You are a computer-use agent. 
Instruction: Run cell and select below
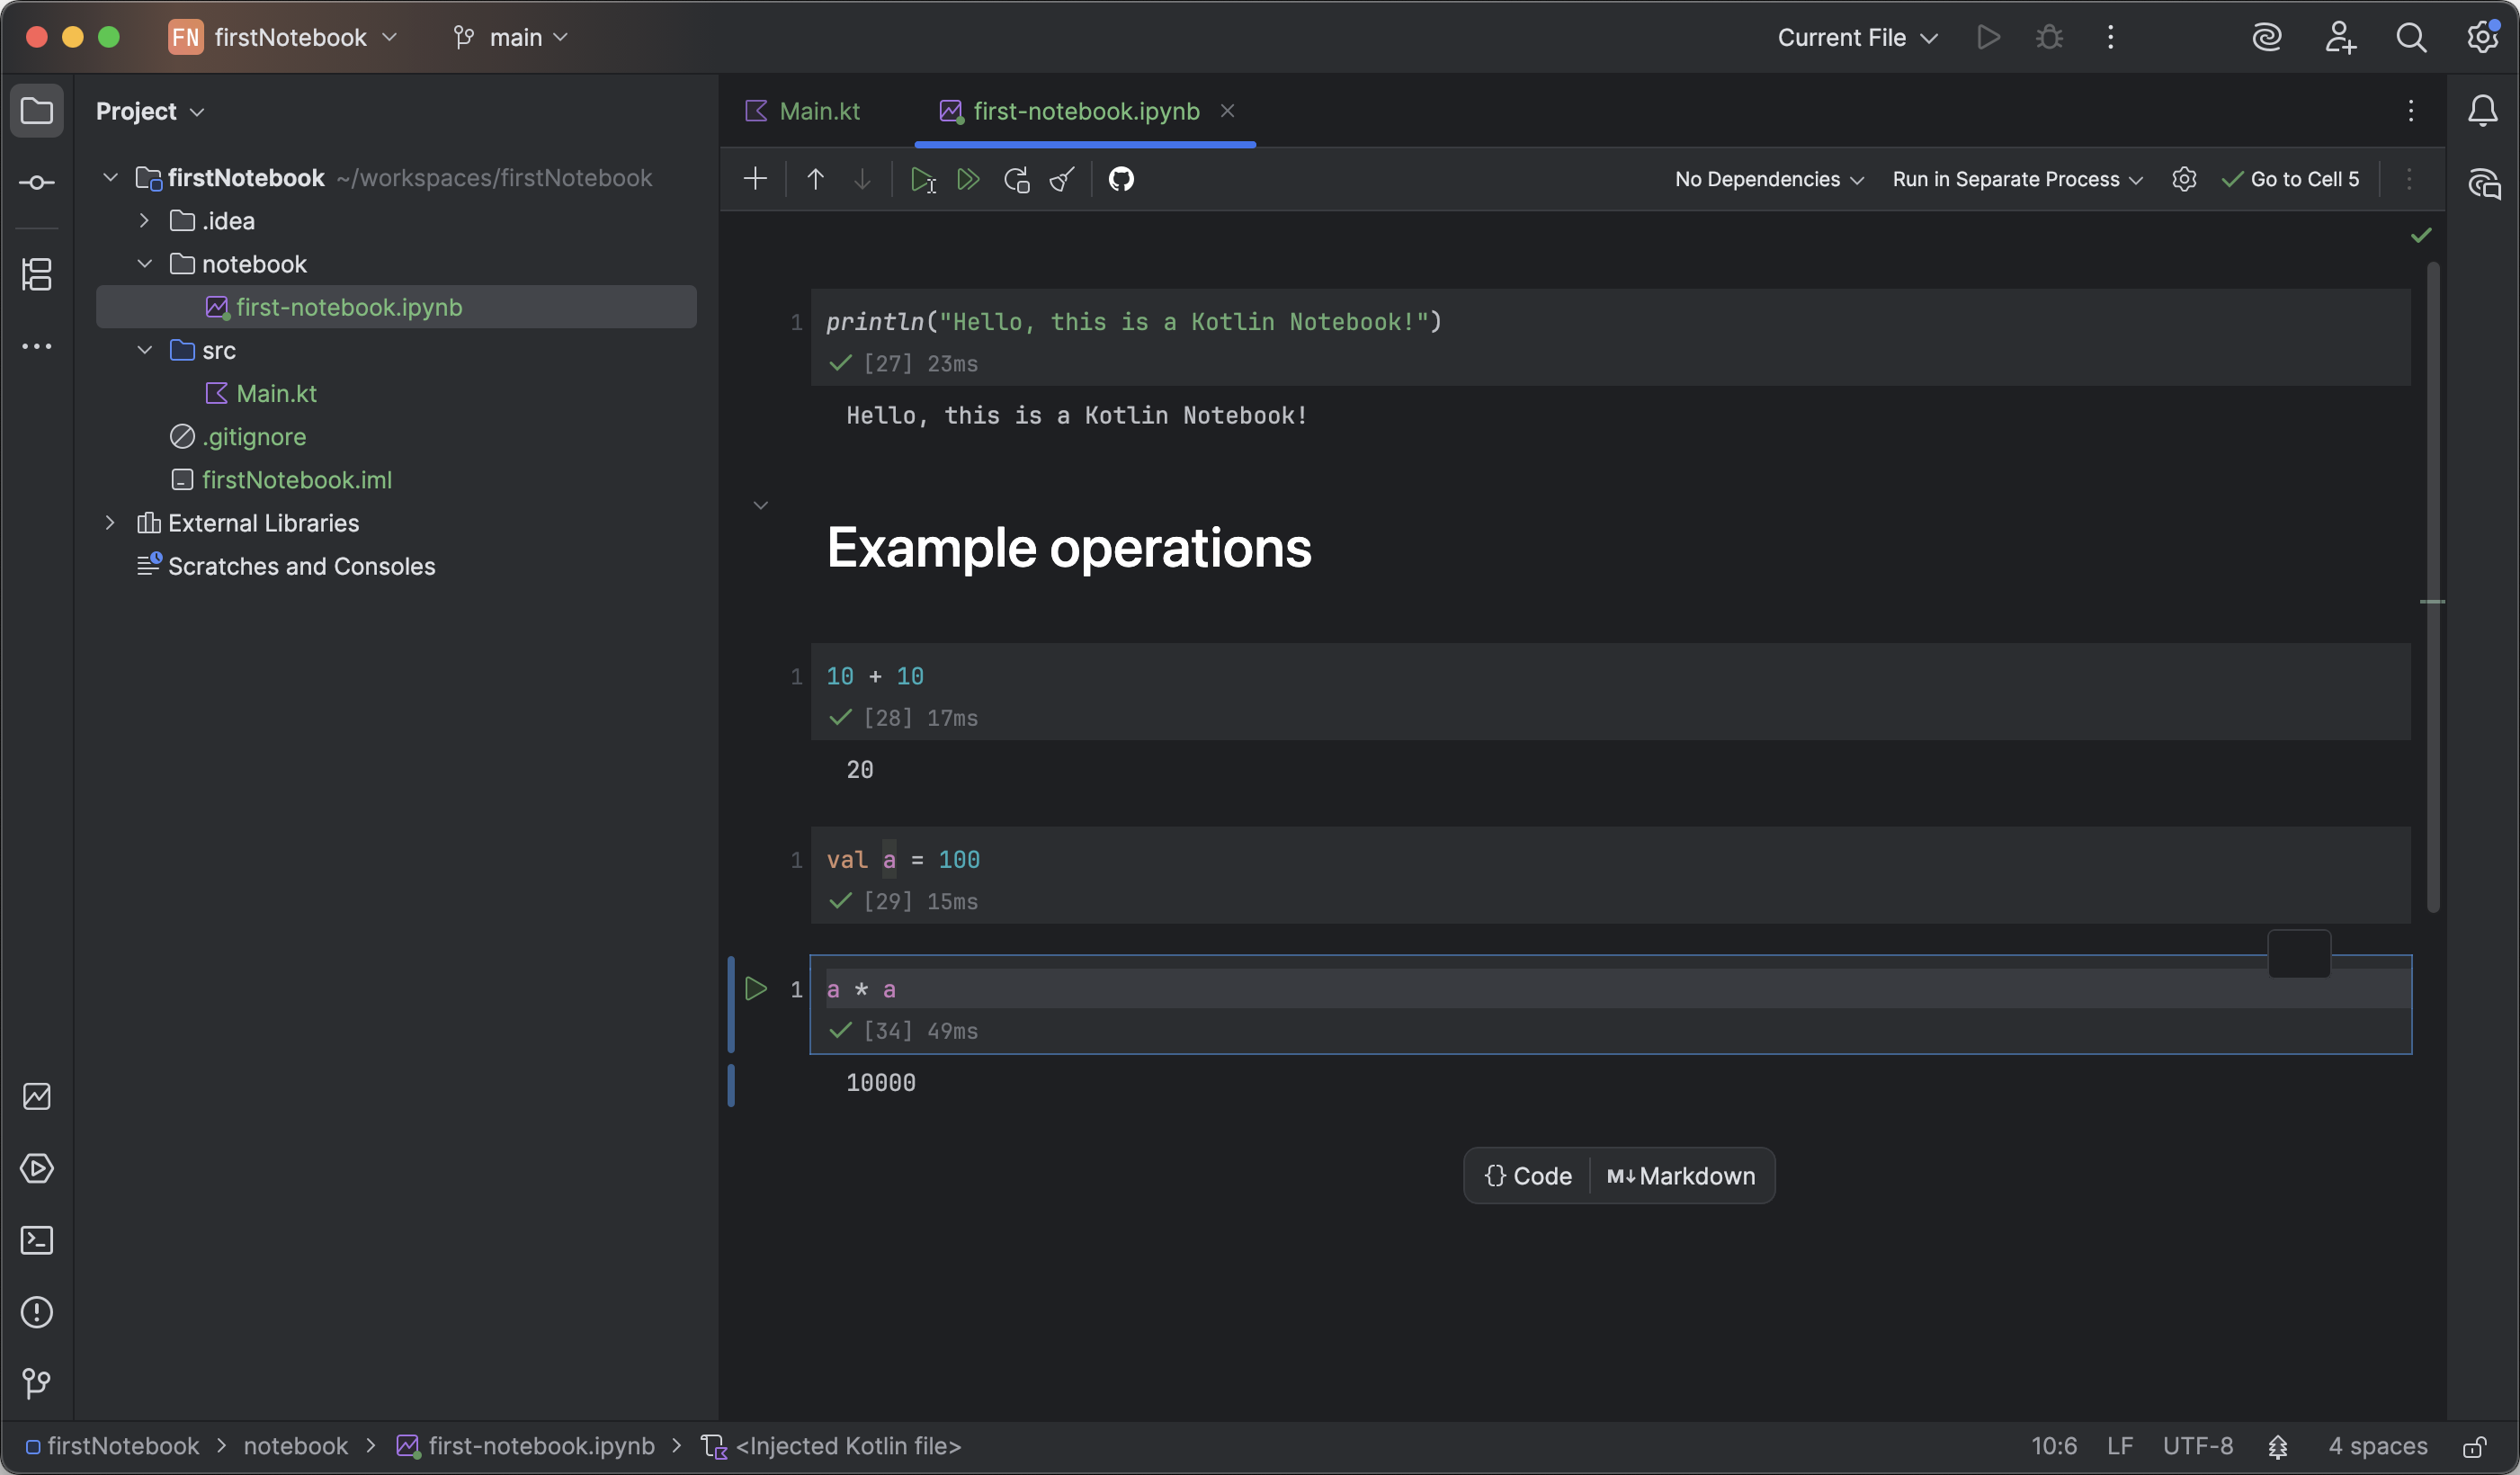pyautogui.click(x=922, y=179)
